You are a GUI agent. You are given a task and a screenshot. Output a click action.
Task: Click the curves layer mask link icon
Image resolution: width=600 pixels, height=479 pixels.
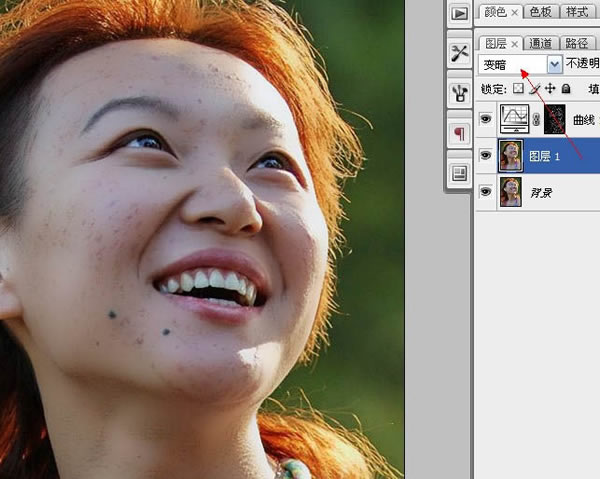click(x=536, y=120)
